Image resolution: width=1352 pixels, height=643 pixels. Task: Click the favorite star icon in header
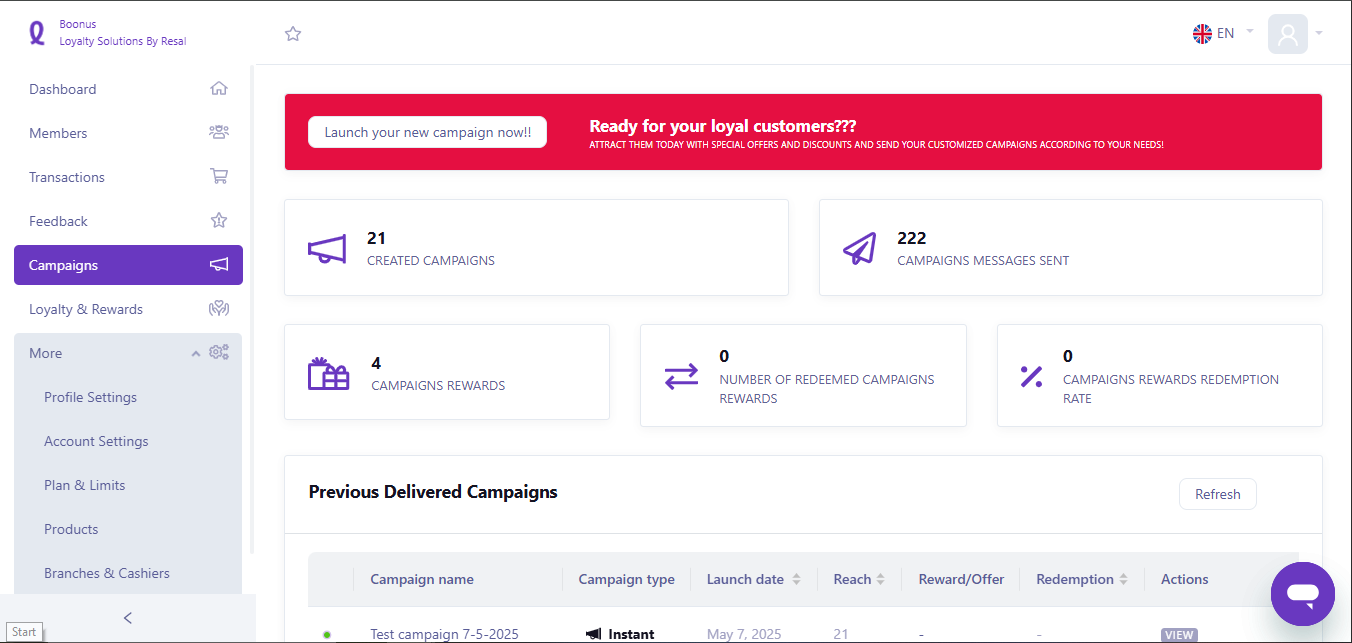point(293,34)
